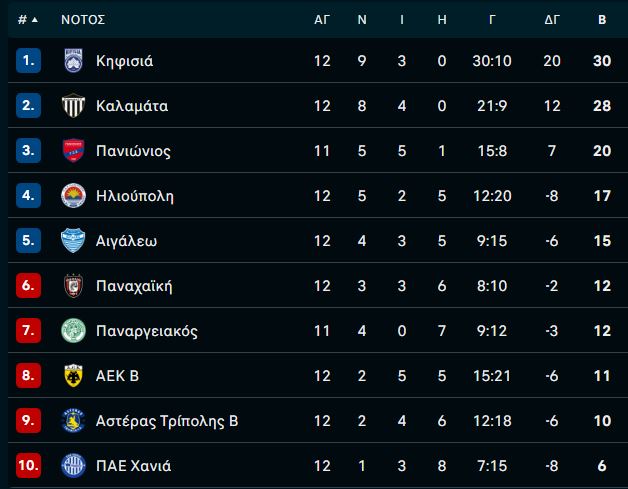The image size is (628, 489).
Task: Click the blue position 1 badge
Action: pos(28,60)
